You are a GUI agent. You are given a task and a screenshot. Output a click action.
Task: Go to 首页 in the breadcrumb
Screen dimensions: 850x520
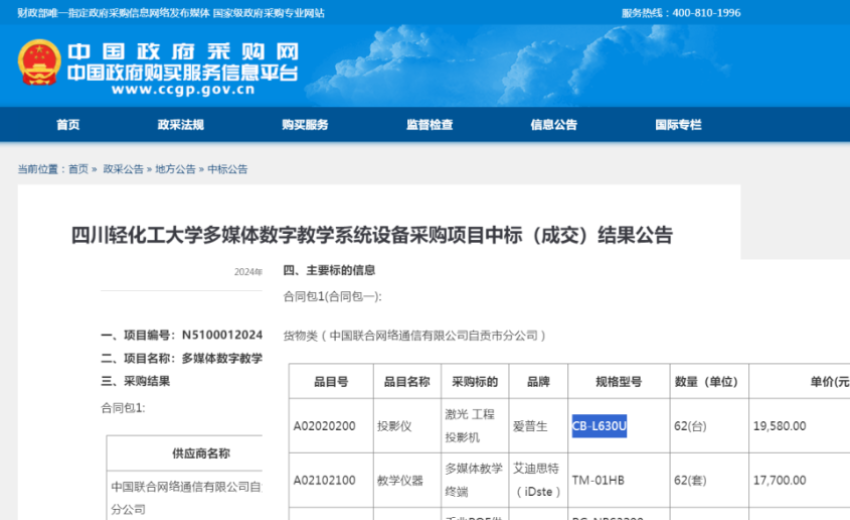(x=78, y=169)
